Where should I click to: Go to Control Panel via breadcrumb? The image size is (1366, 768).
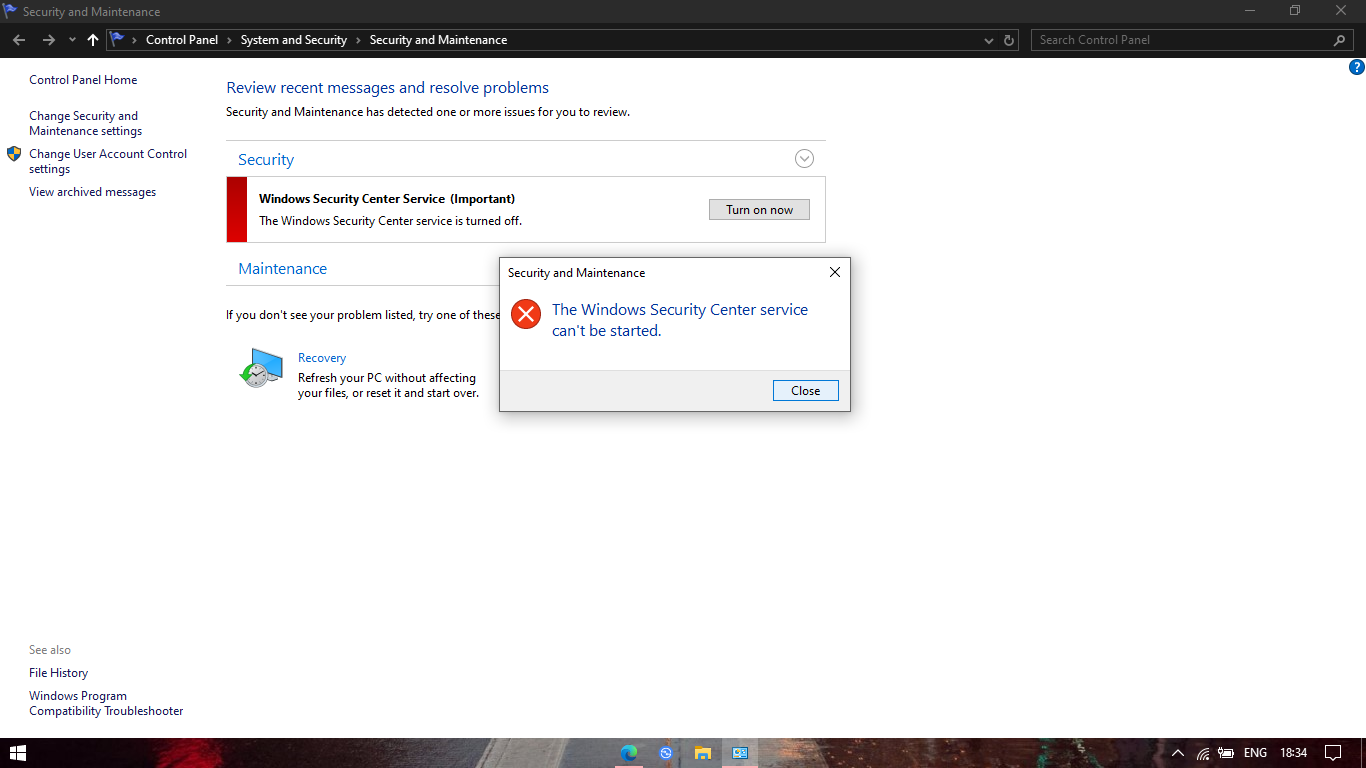click(182, 39)
